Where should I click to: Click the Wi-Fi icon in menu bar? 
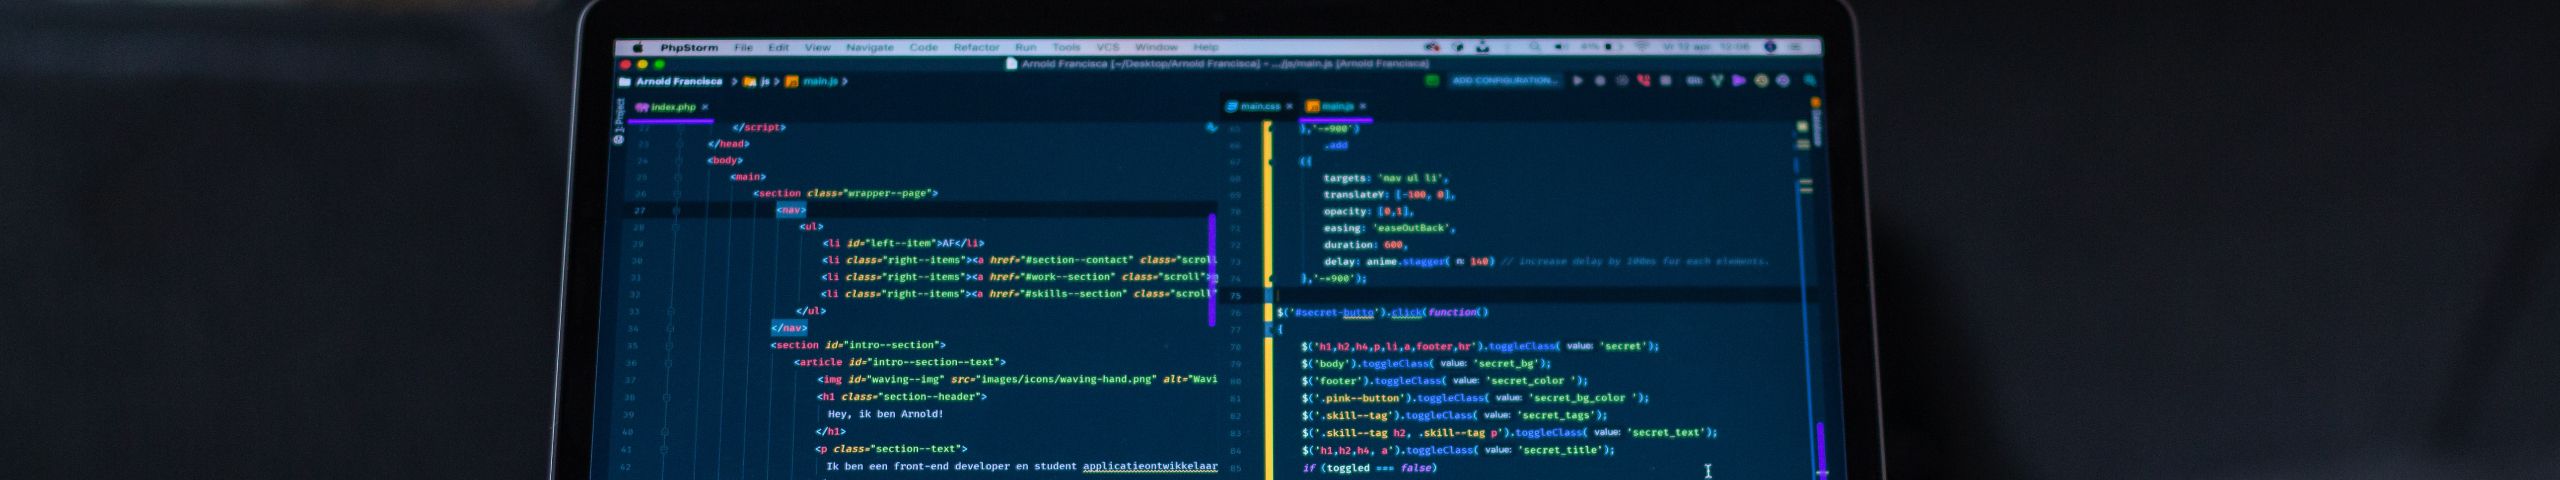tap(1641, 47)
